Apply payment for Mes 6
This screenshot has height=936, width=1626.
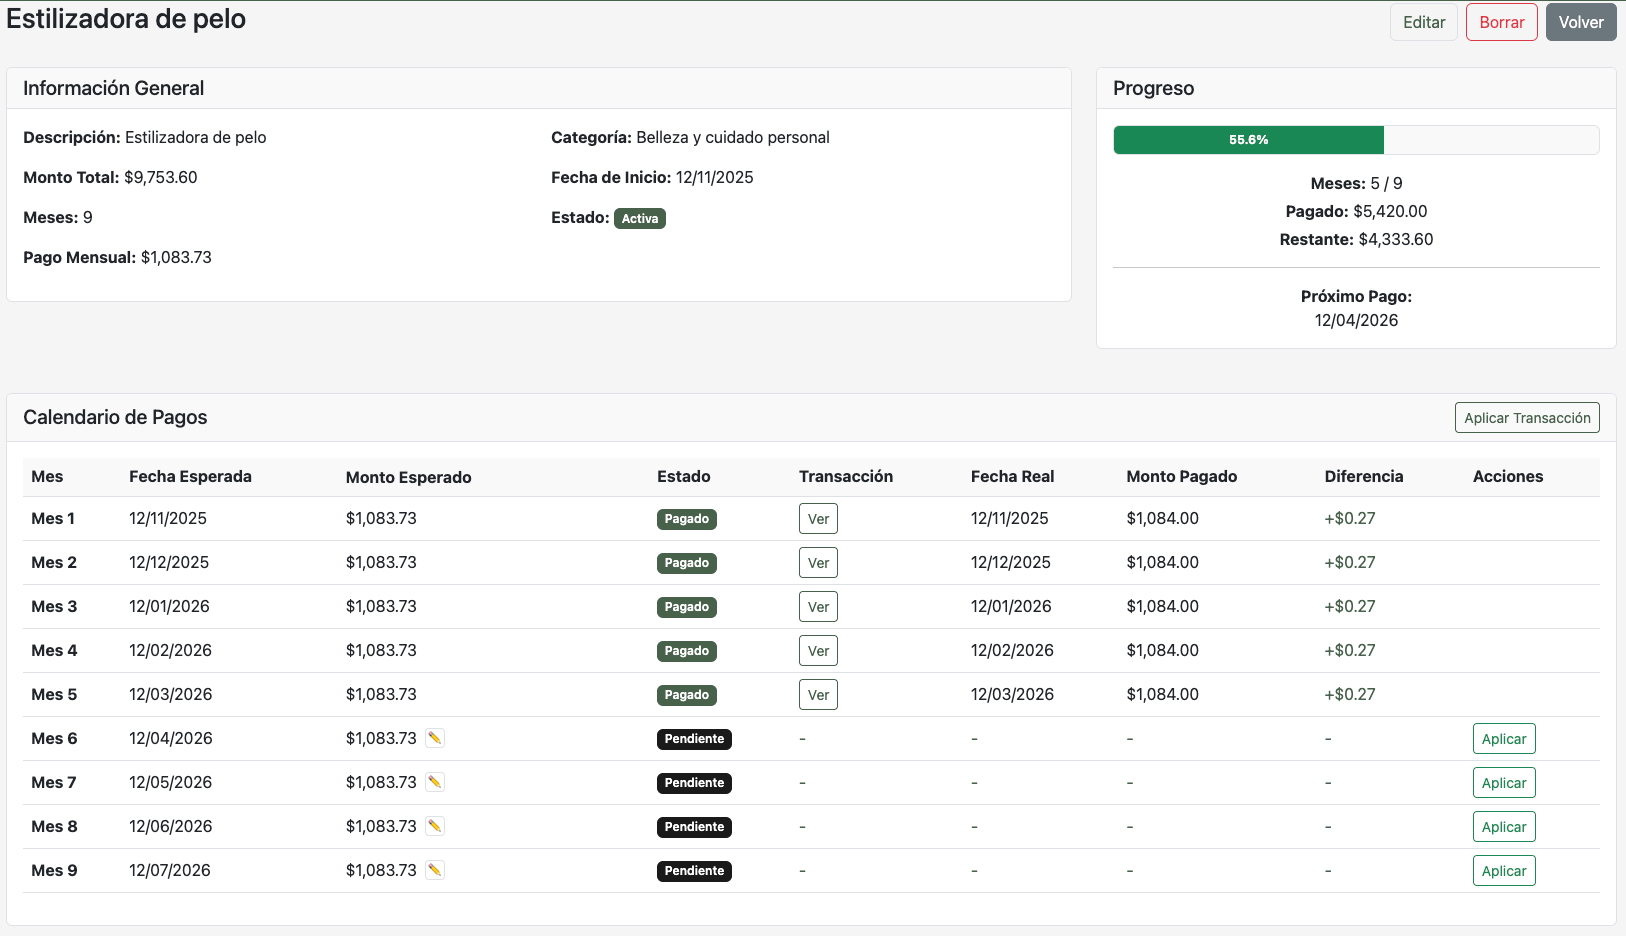click(x=1504, y=739)
